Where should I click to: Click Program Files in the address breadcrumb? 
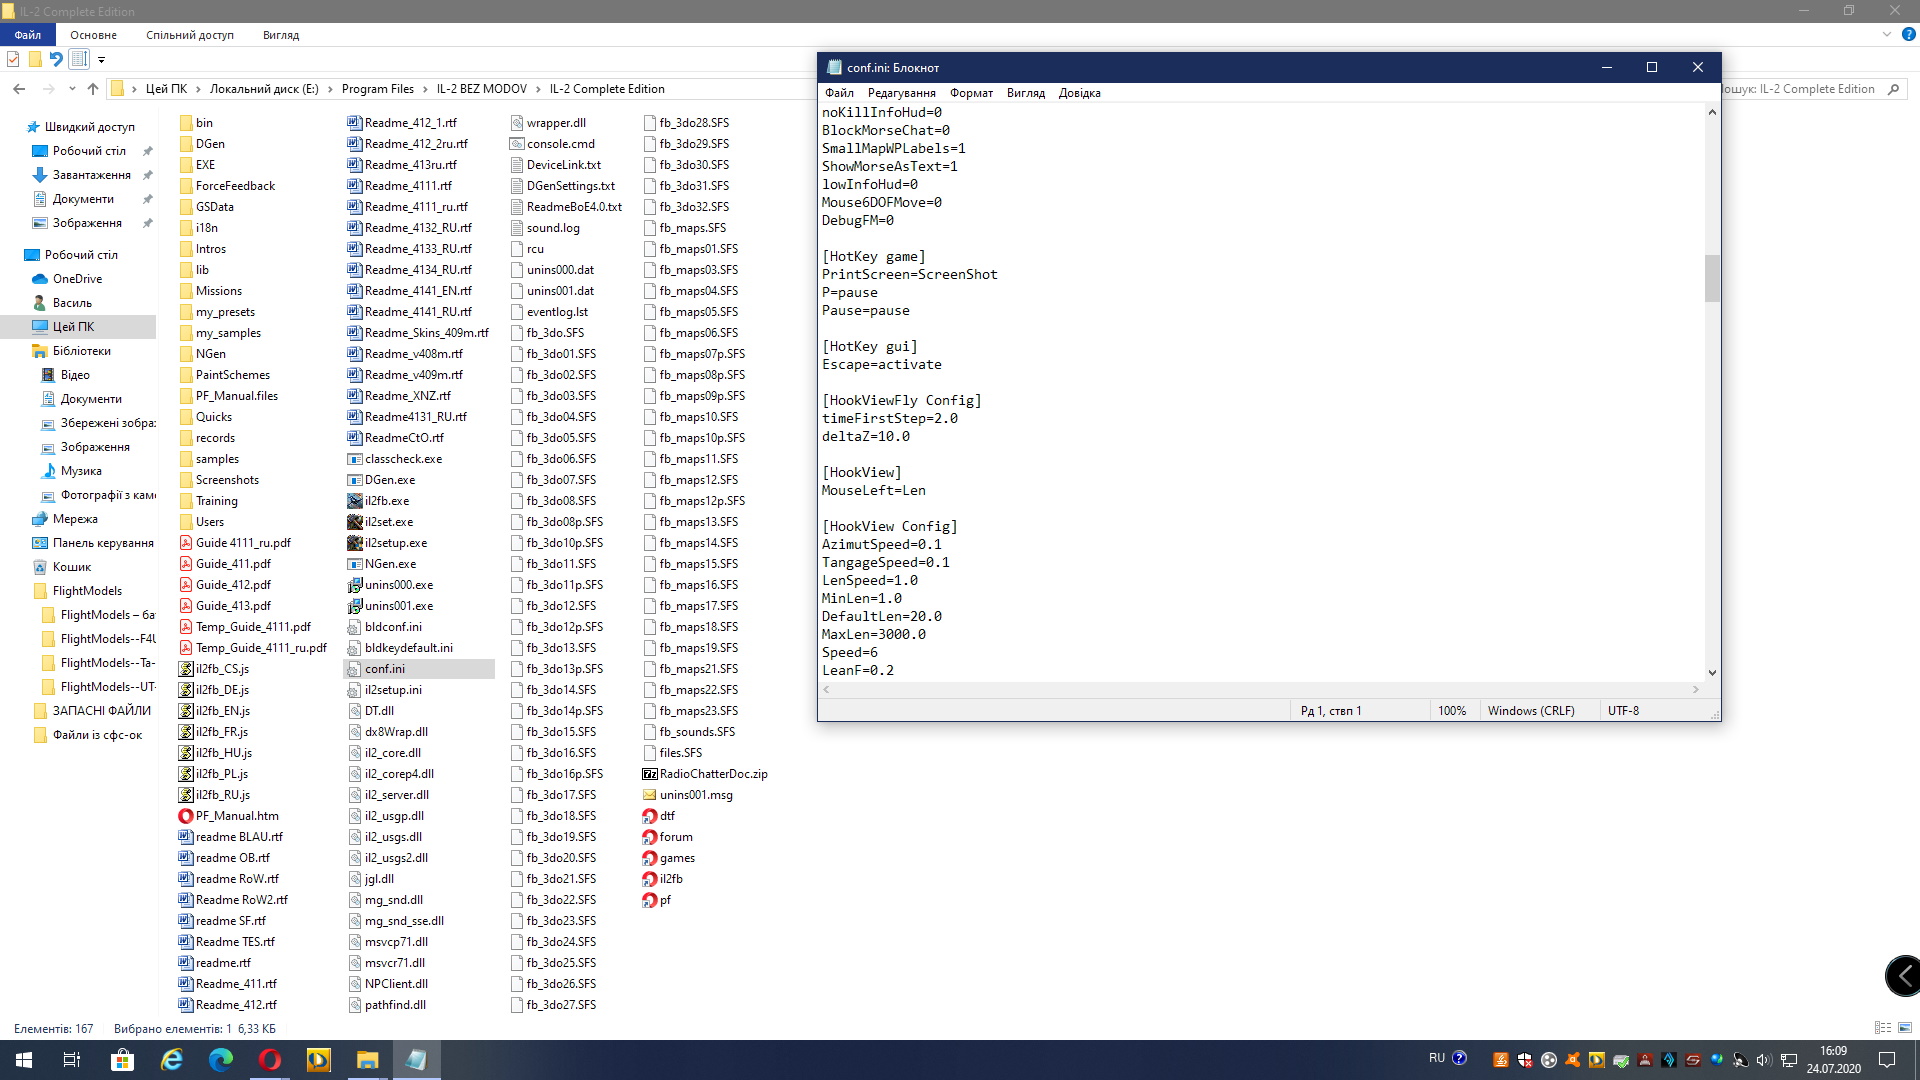[x=377, y=89]
